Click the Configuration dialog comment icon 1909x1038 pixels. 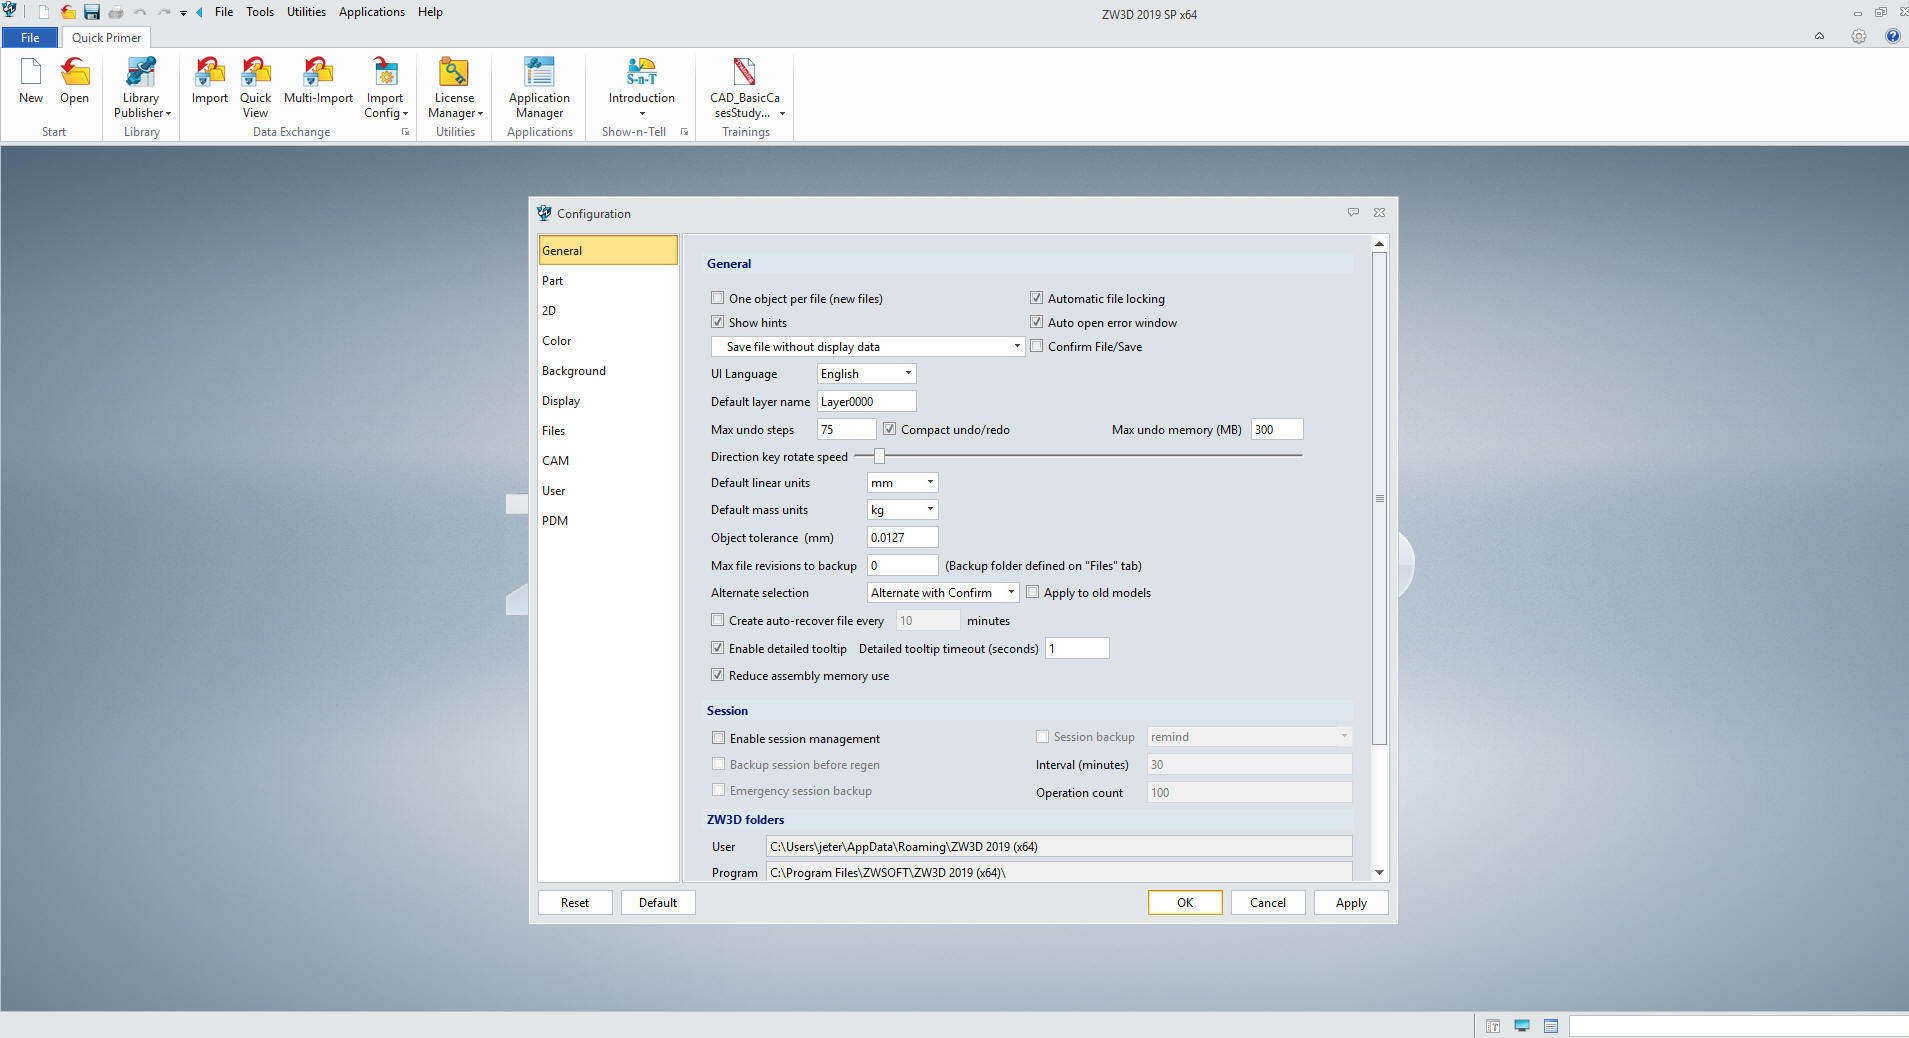1353,212
